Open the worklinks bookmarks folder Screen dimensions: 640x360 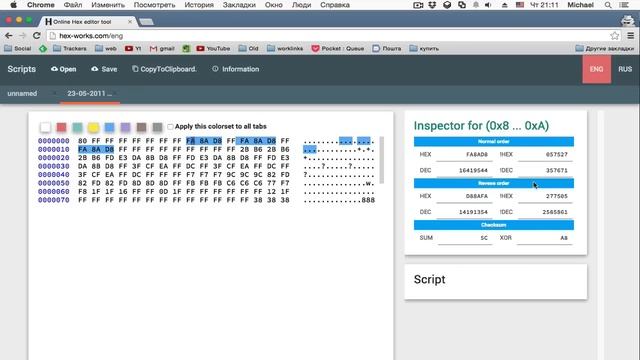coord(285,48)
